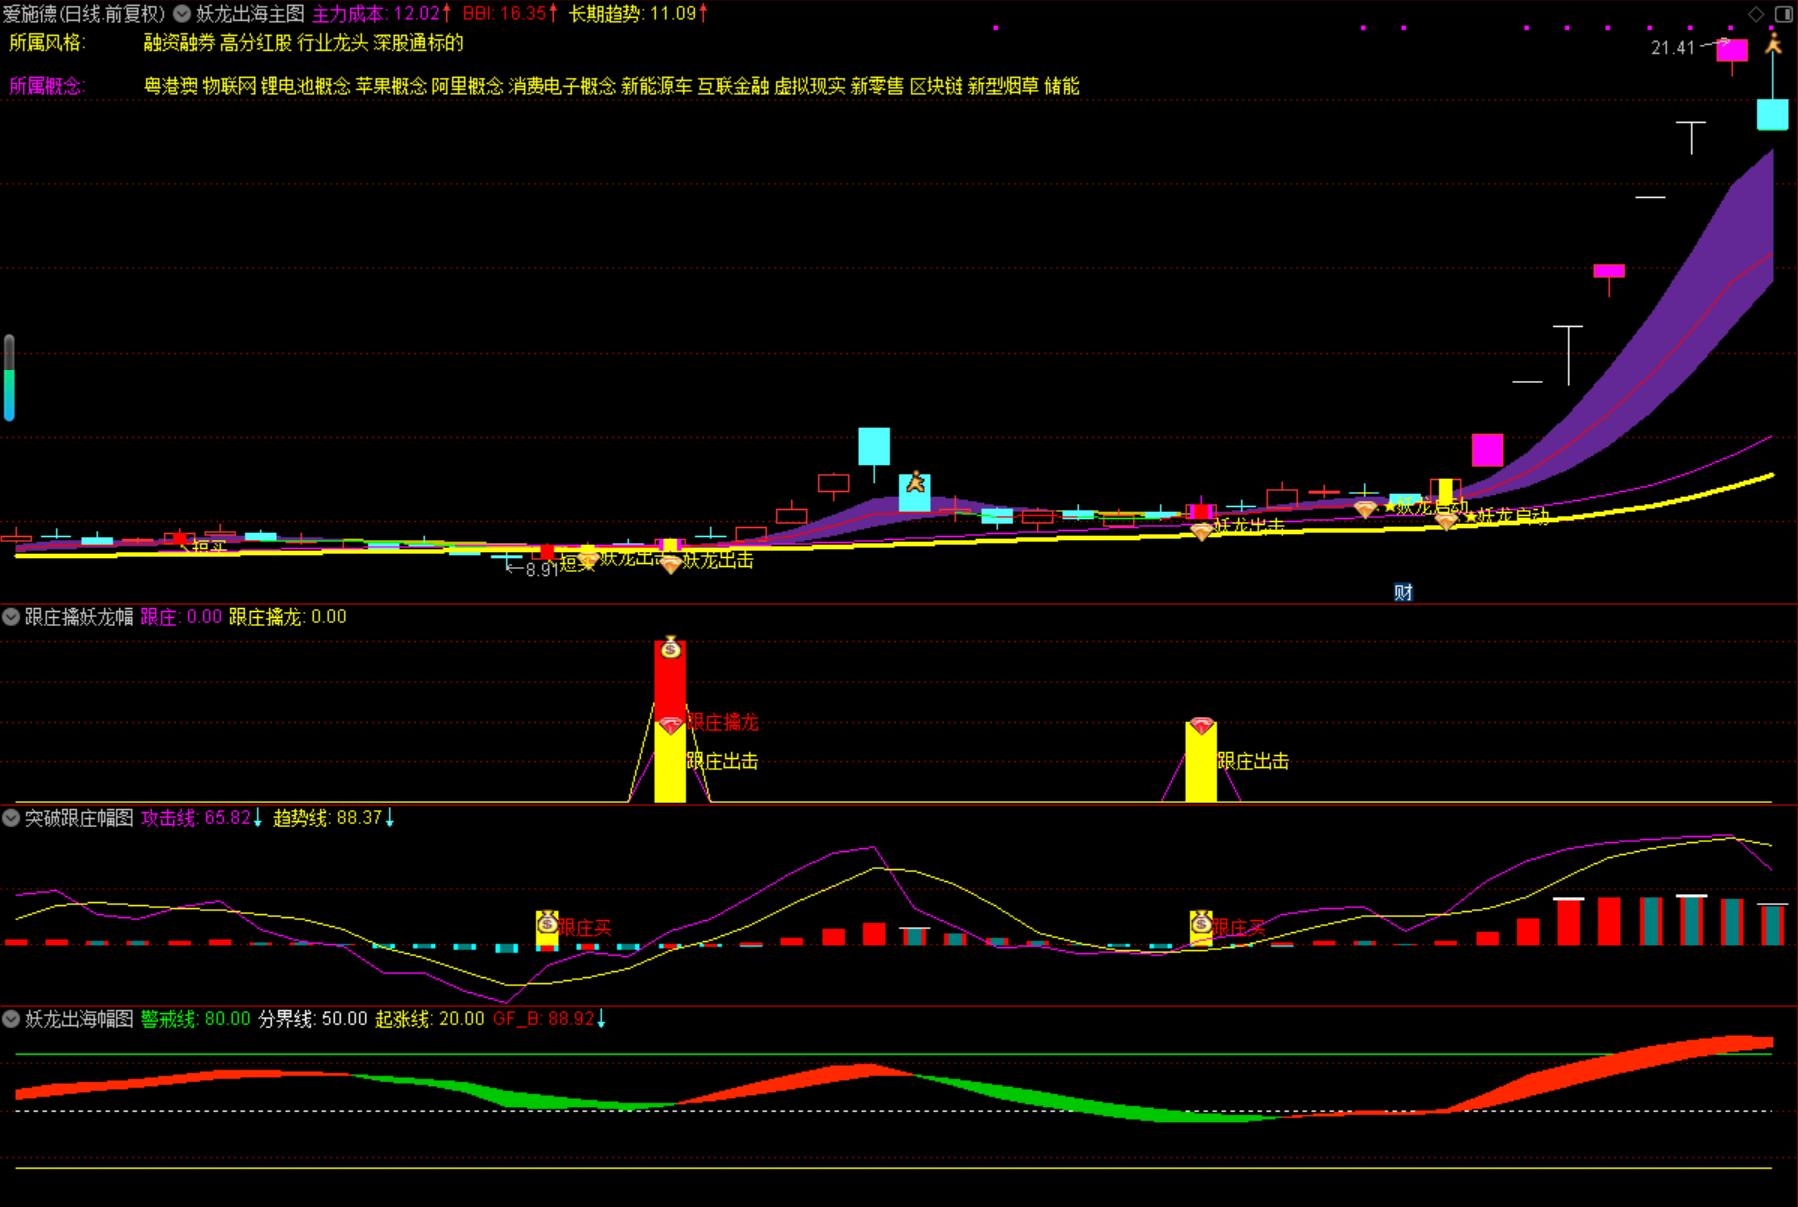The height and width of the screenshot is (1207, 1798).
Task: Click the runner icon above the latest candle
Action: tap(1773, 43)
